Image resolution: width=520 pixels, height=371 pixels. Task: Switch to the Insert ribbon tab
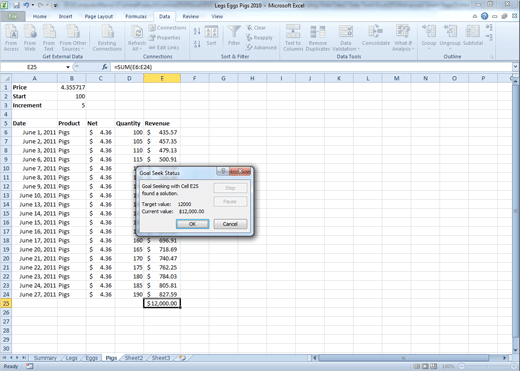[65, 16]
